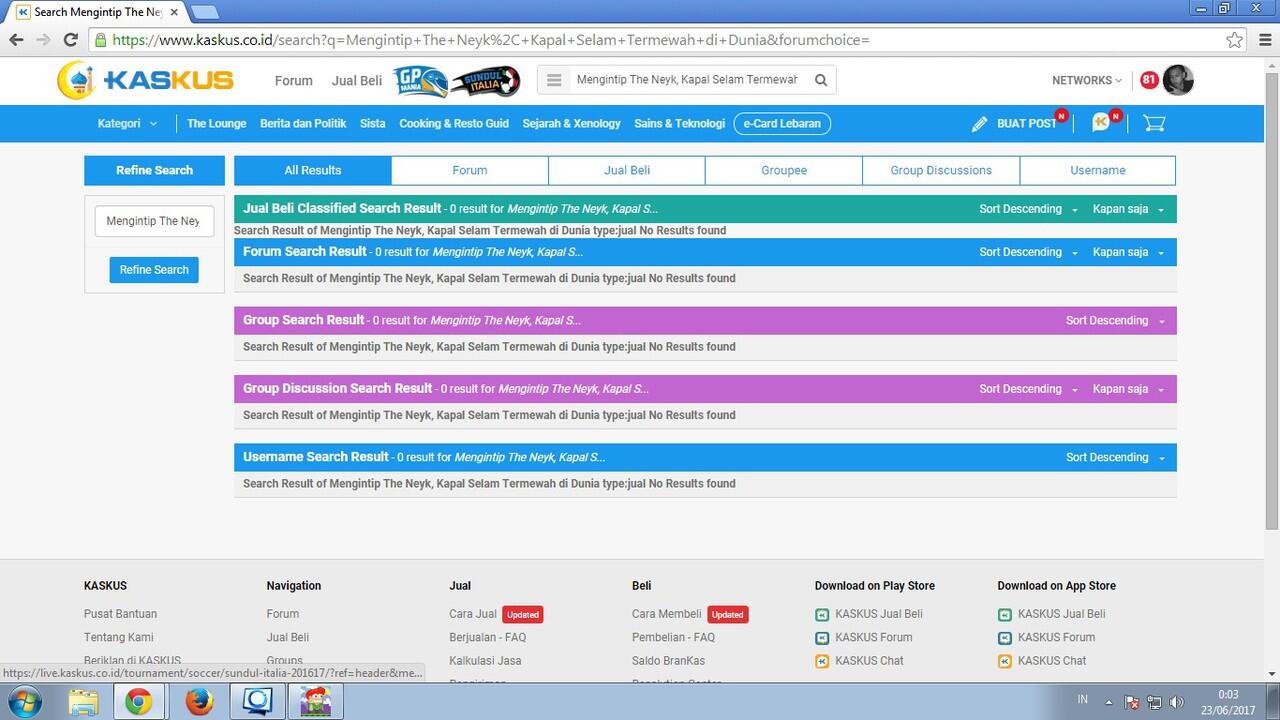Click KASKUS Chat App Store icon
Screen dimensions: 1280x720
(1005, 661)
